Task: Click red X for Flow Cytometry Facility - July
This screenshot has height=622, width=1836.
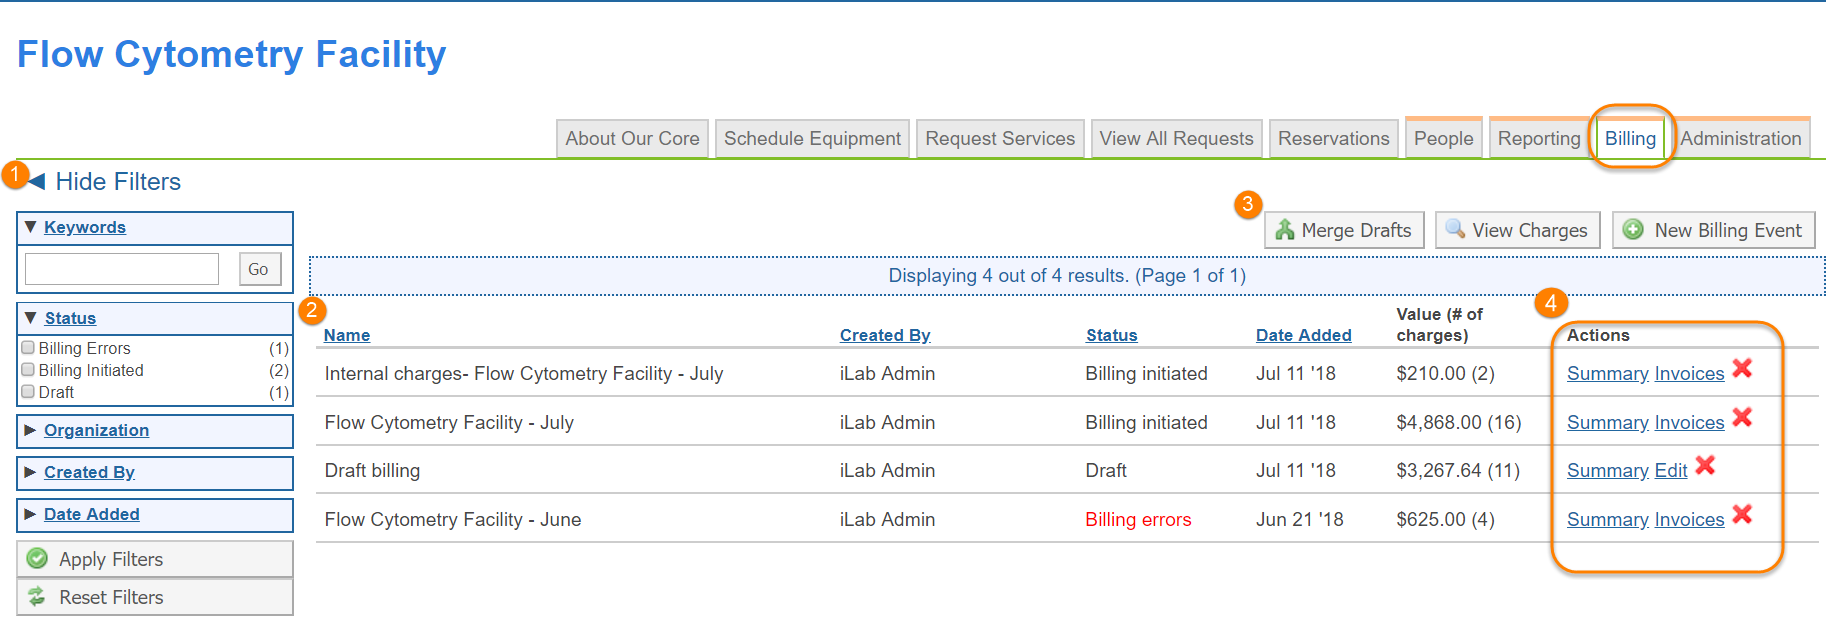Action: click(1742, 418)
